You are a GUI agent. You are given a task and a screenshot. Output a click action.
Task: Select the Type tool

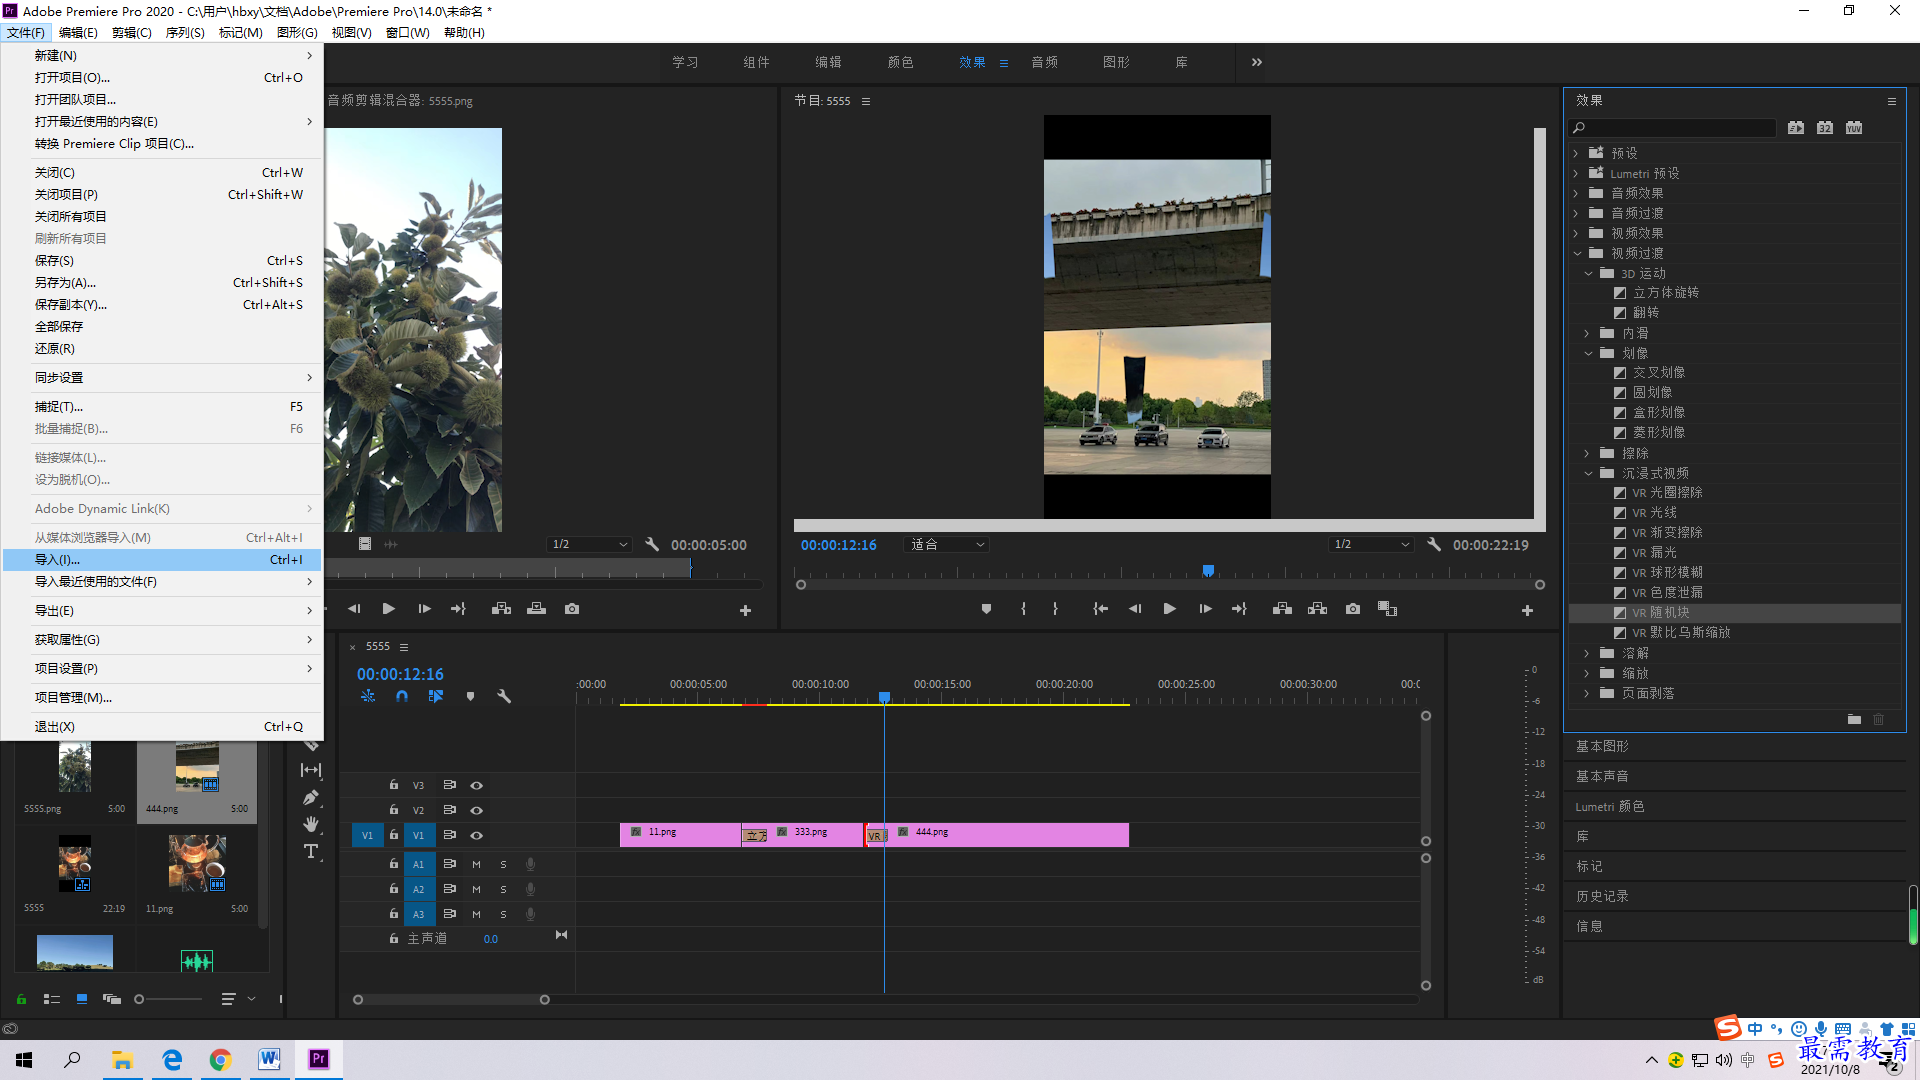click(x=311, y=851)
